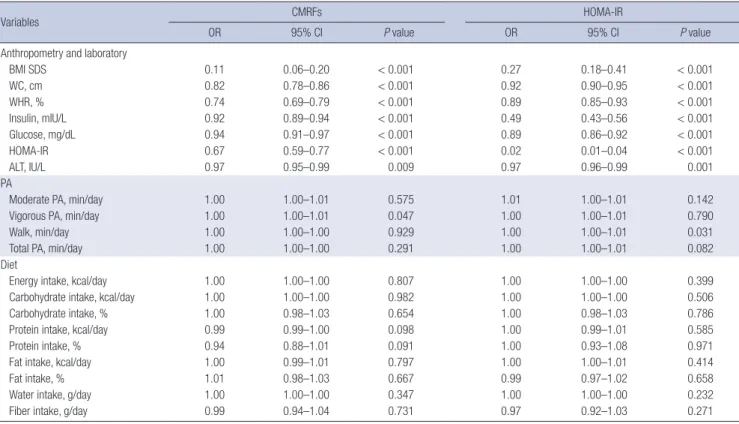Image resolution: width=739 pixels, height=424 pixels.
Task: Select BMI SDS HOMA-IR CI 0.18–0.41
Action: pyautogui.click(x=604, y=70)
